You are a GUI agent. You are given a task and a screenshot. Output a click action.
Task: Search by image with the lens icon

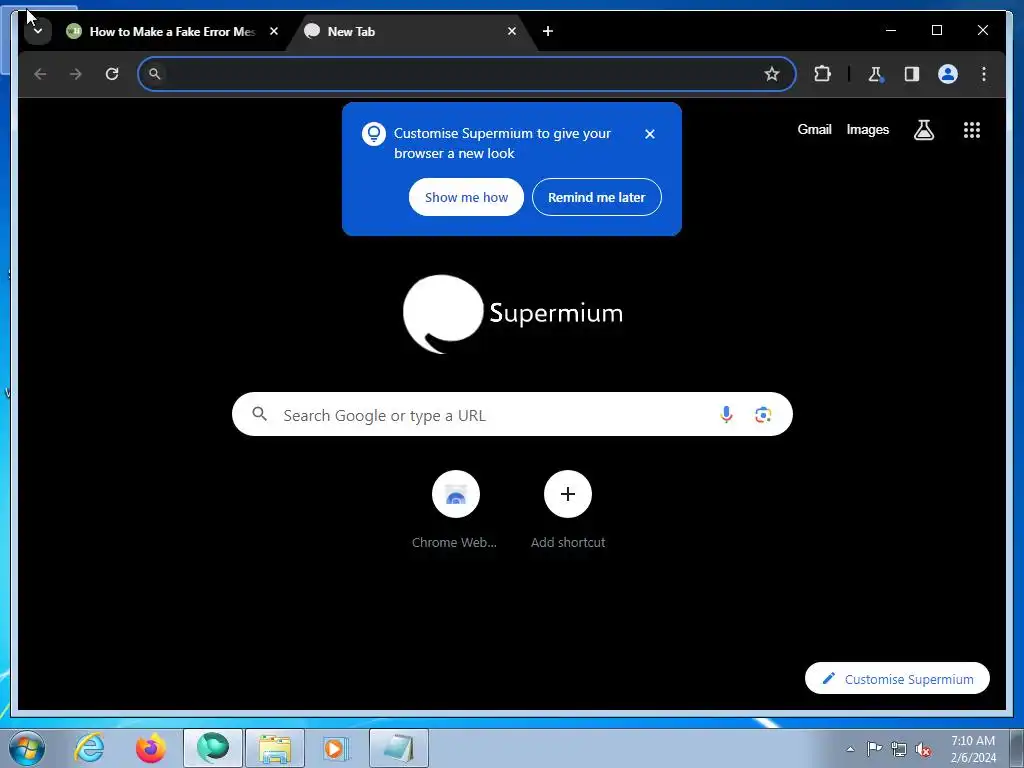click(x=763, y=415)
